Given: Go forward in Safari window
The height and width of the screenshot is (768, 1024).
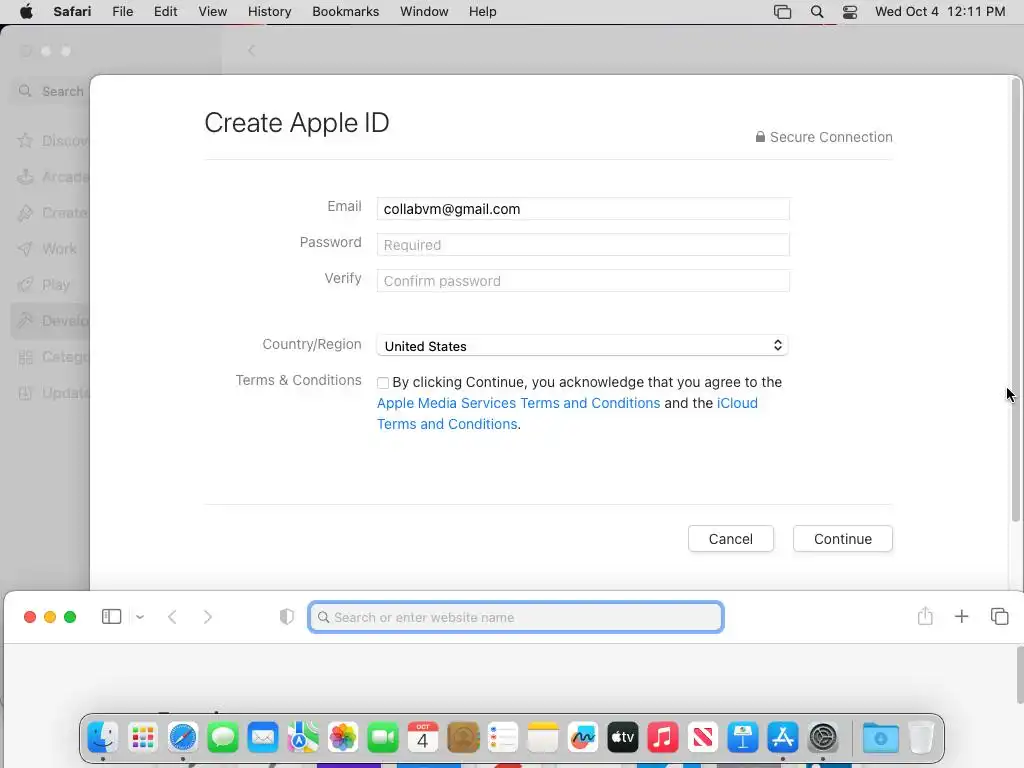Looking at the screenshot, I should click(x=208, y=616).
